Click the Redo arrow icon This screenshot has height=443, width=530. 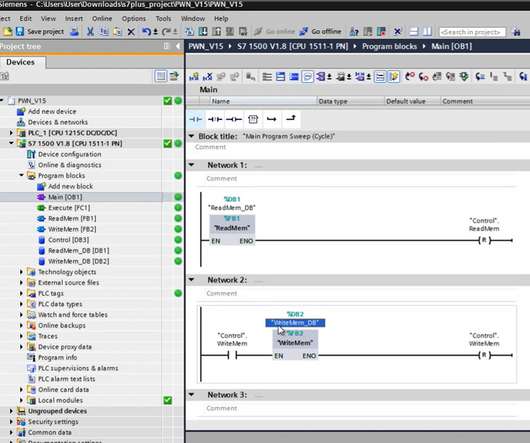click(167, 32)
